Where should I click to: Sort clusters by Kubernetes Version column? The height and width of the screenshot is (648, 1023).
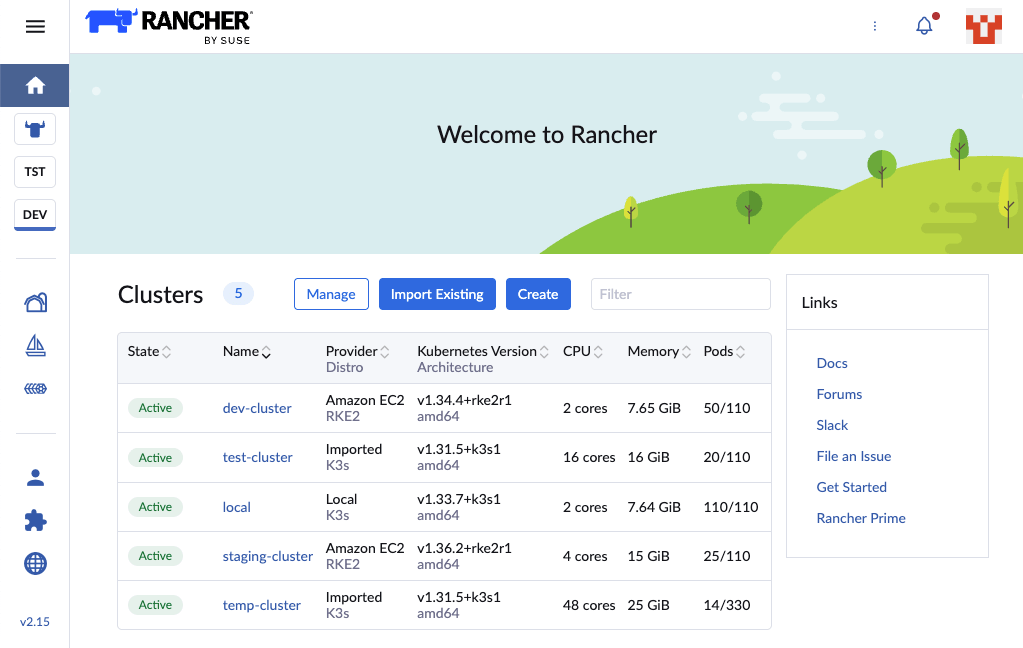(483, 352)
